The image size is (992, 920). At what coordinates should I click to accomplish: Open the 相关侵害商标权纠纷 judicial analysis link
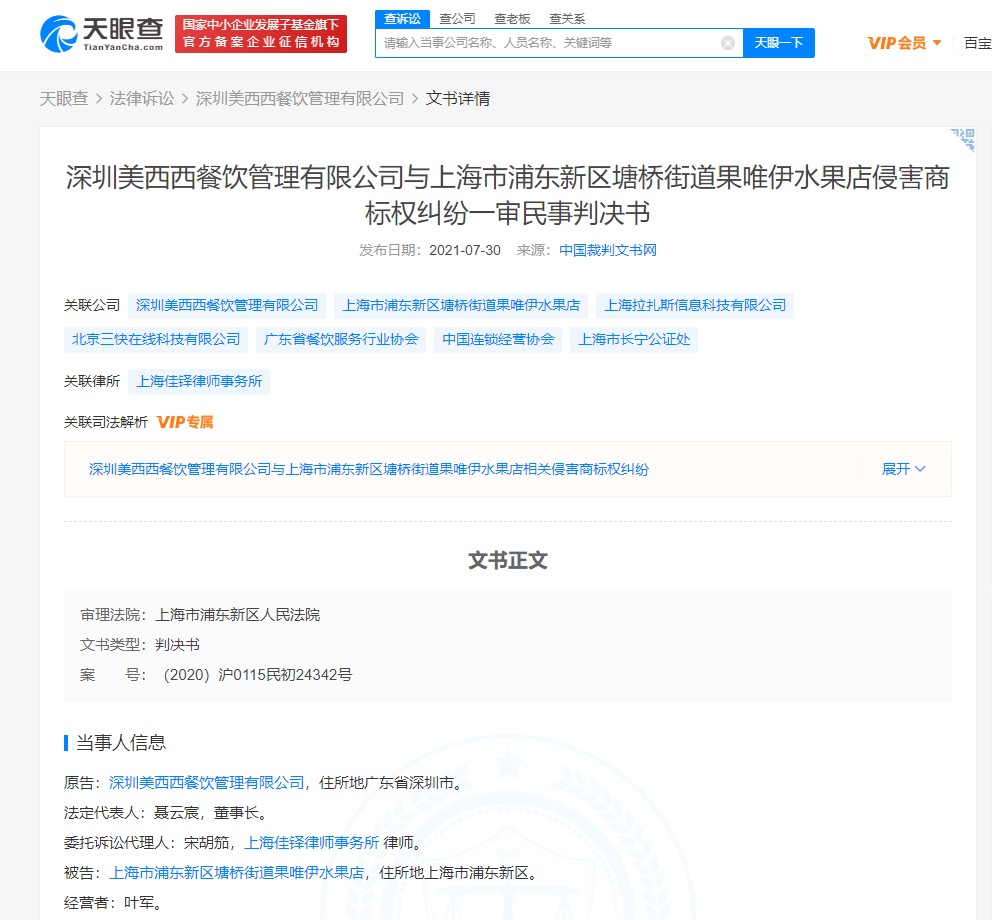369,469
